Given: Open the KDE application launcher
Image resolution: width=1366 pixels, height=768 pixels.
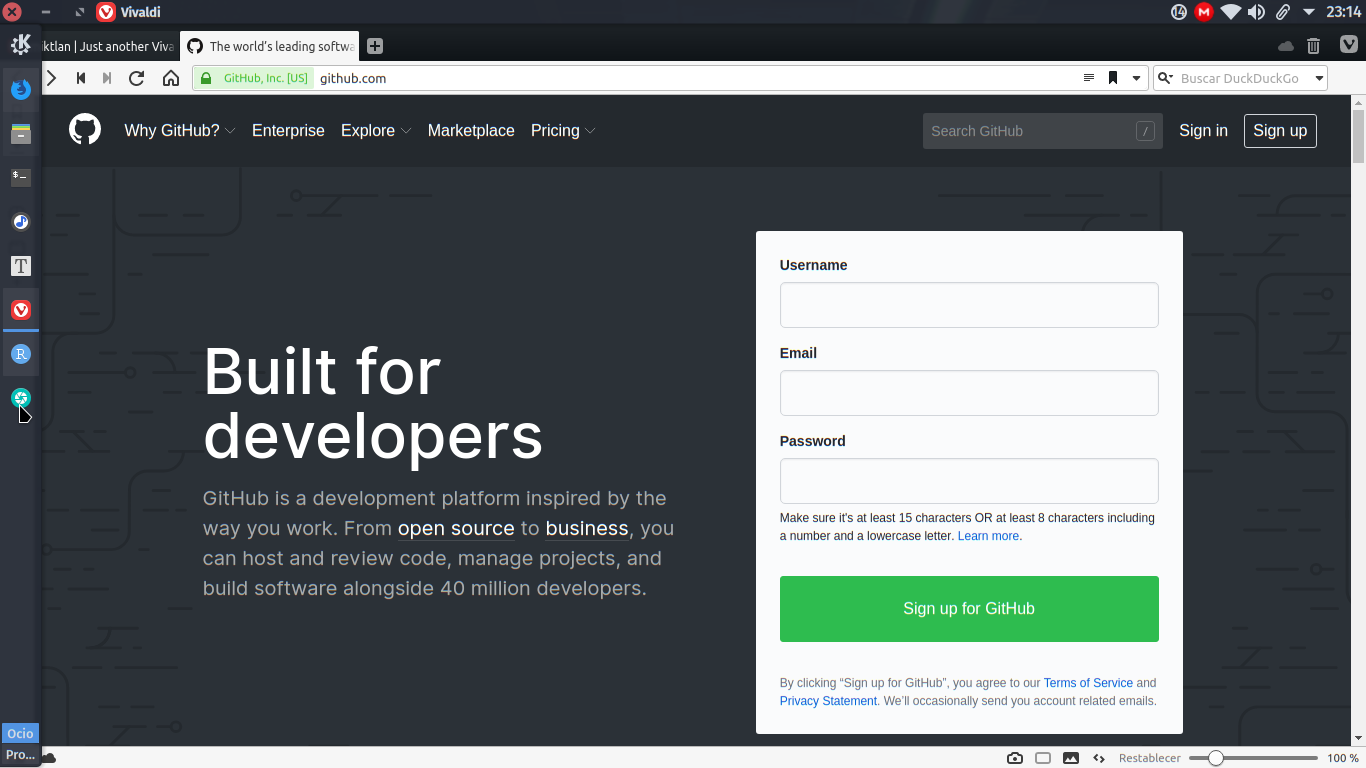Looking at the screenshot, I should (21, 45).
